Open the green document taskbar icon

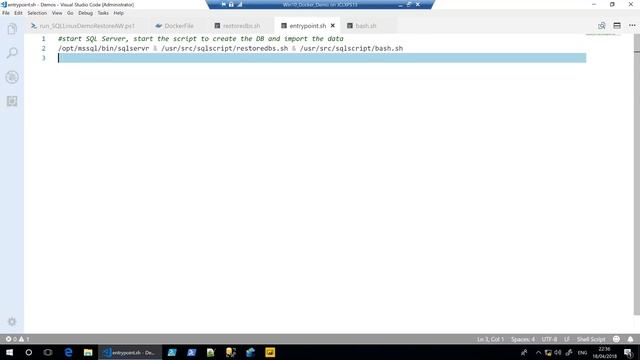pos(211,352)
